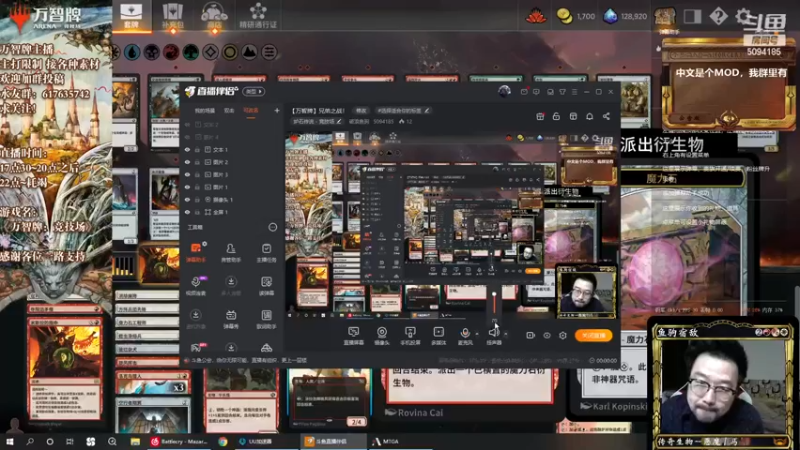Open the 弹幕秀 tool
This screenshot has width=800, height=450.
(x=231, y=319)
